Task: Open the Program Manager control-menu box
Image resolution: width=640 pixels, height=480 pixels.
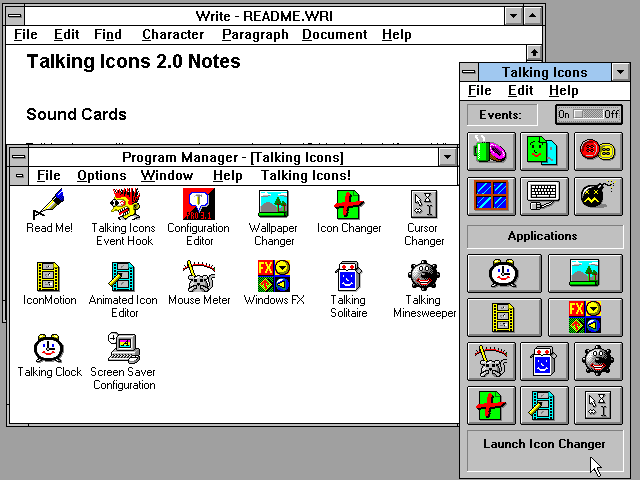Action: click(x=19, y=157)
